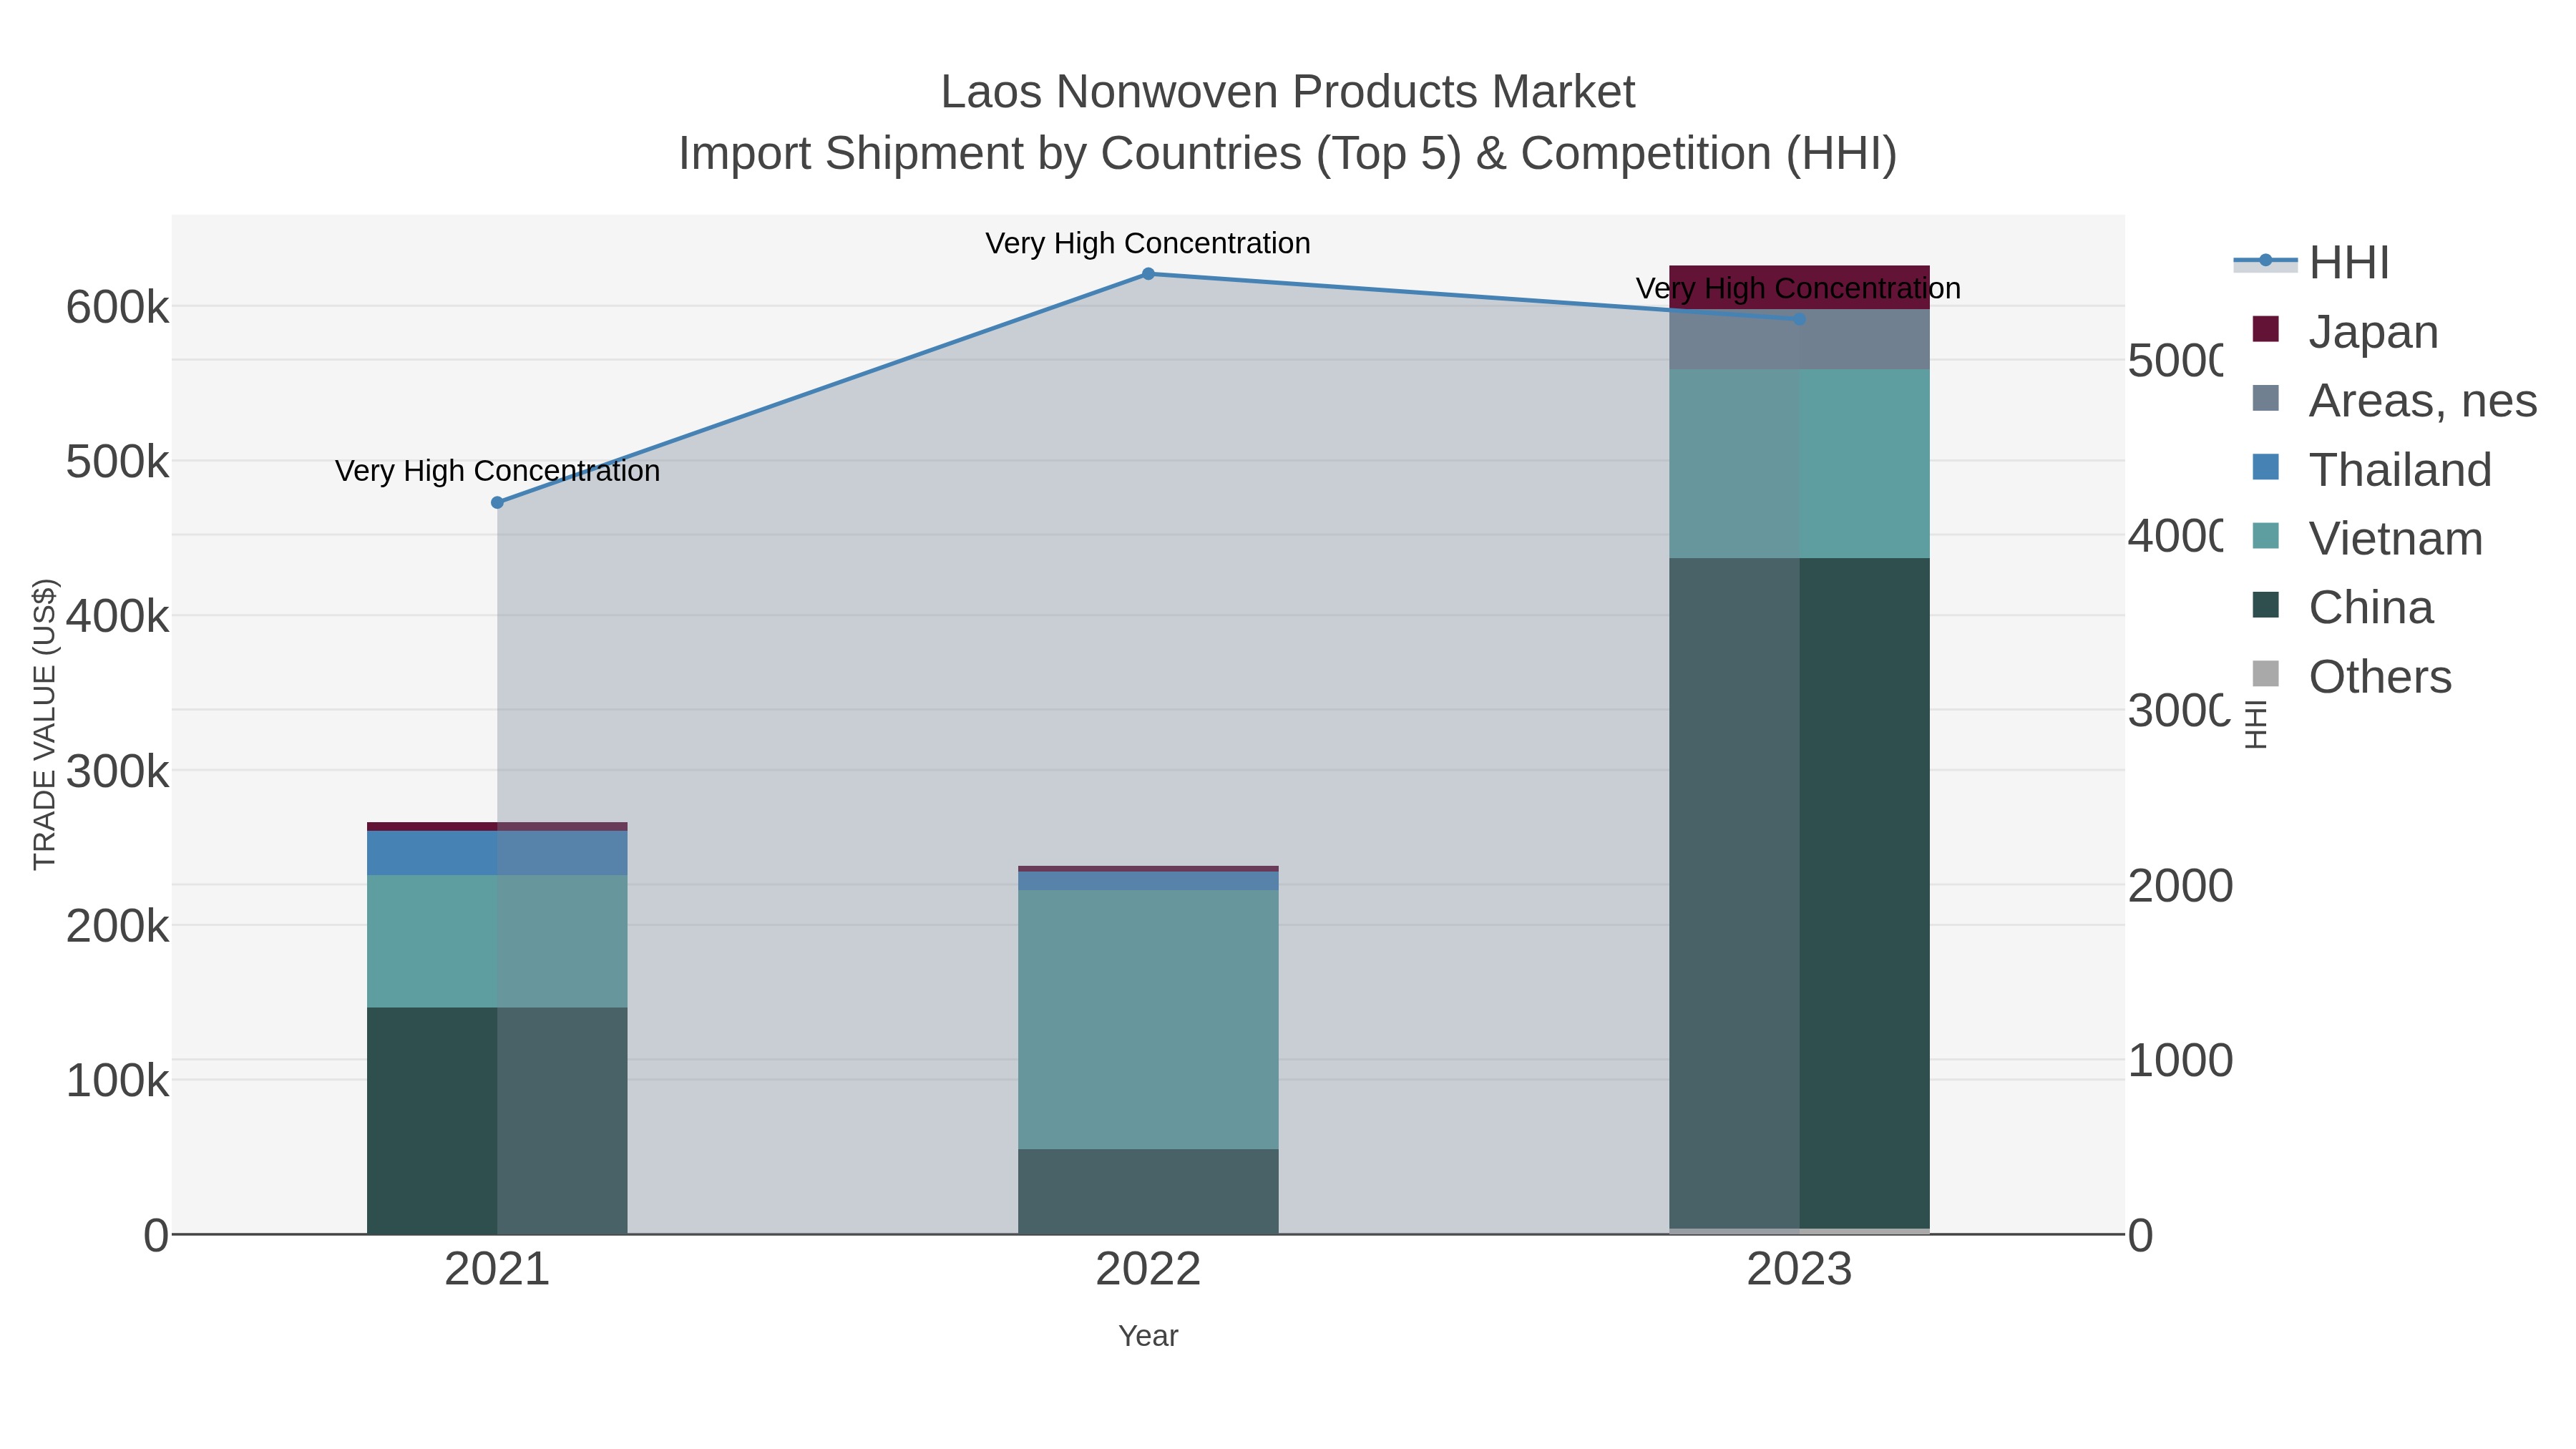
Task: Click the 2023 Vietnam bar segment
Action: 1799,464
